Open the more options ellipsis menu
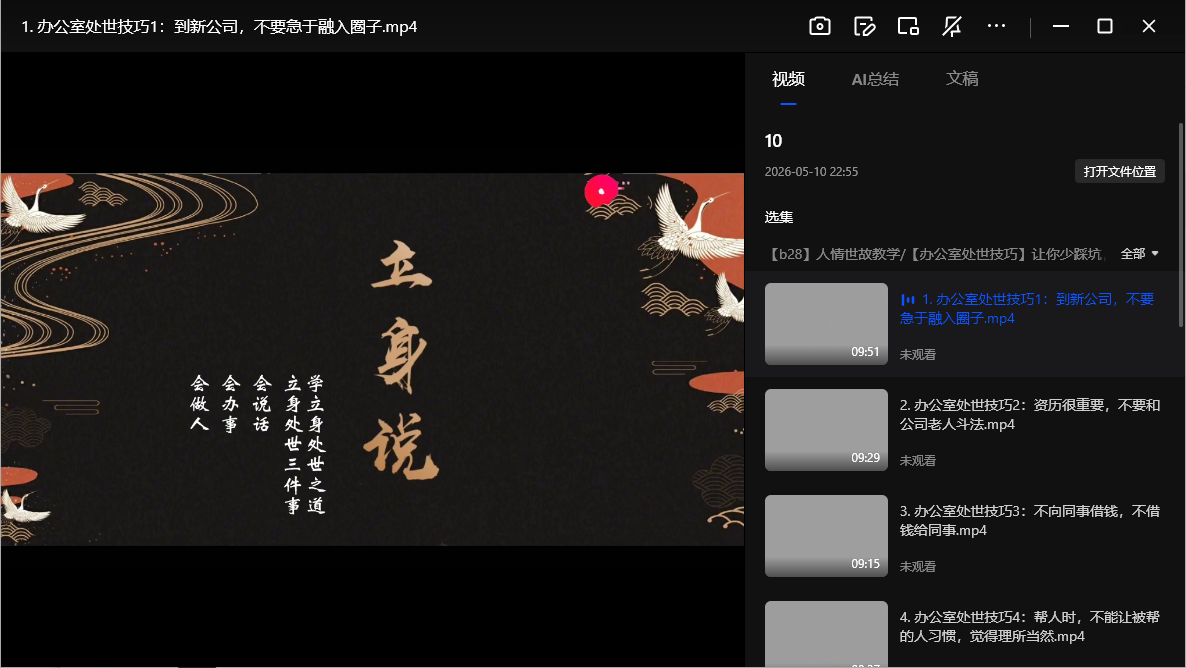 point(996,26)
